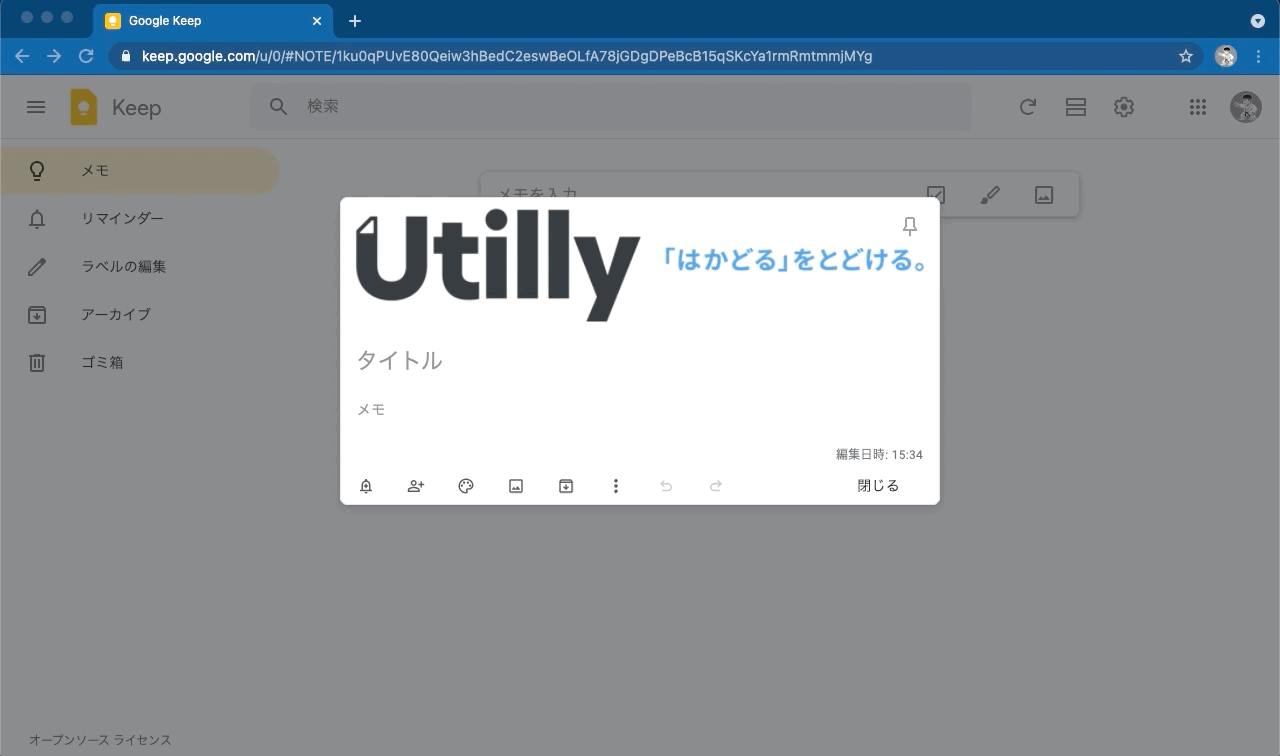1280x756 pixels.
Task: Click the redo arrow in note toolbar
Action: pyautogui.click(x=716, y=486)
